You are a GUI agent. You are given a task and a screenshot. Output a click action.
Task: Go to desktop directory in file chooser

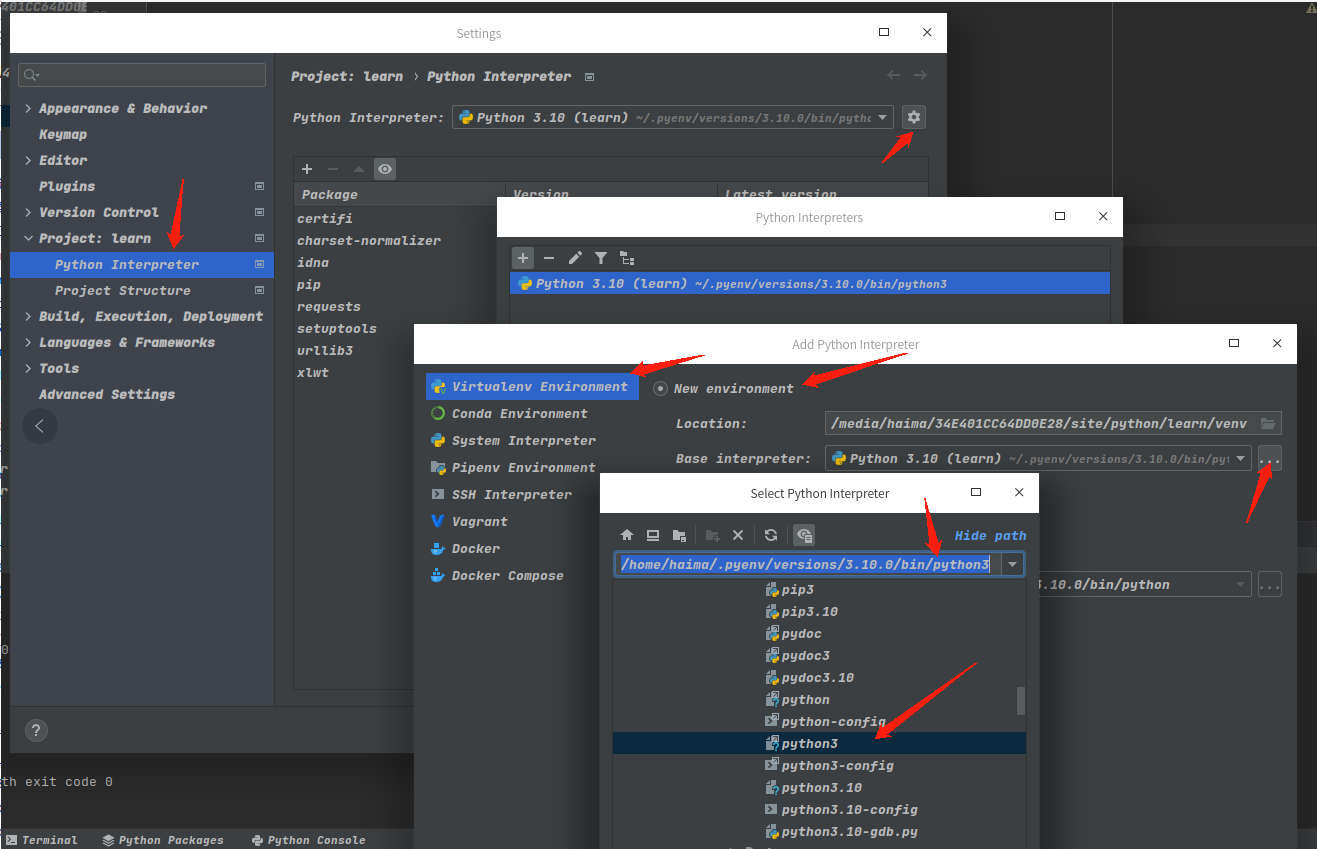tap(653, 535)
